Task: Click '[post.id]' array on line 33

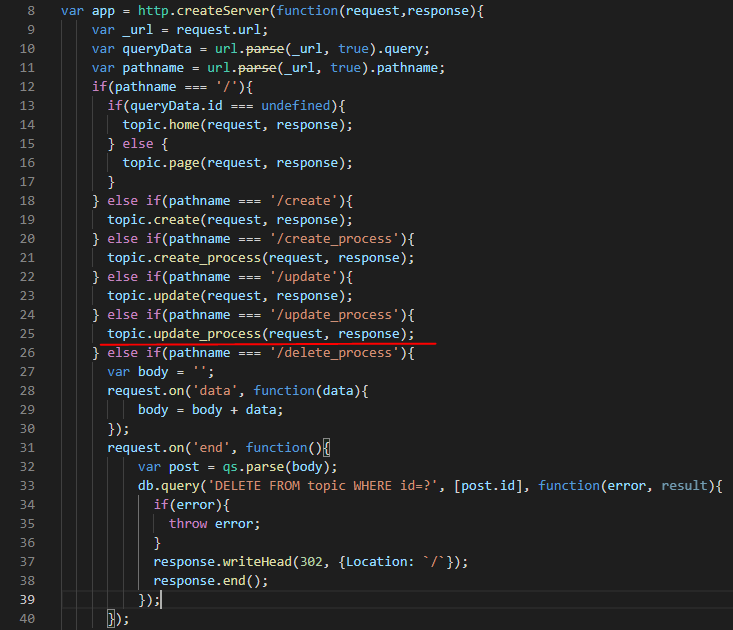Action: pyautogui.click(x=488, y=486)
